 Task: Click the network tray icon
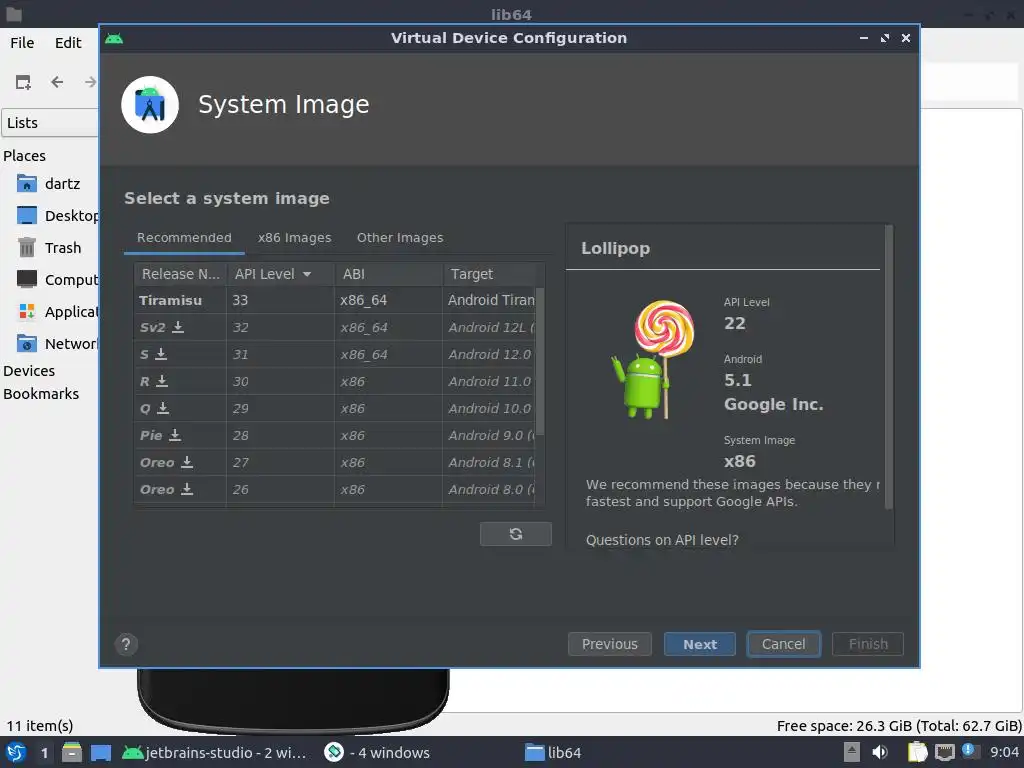click(x=944, y=752)
